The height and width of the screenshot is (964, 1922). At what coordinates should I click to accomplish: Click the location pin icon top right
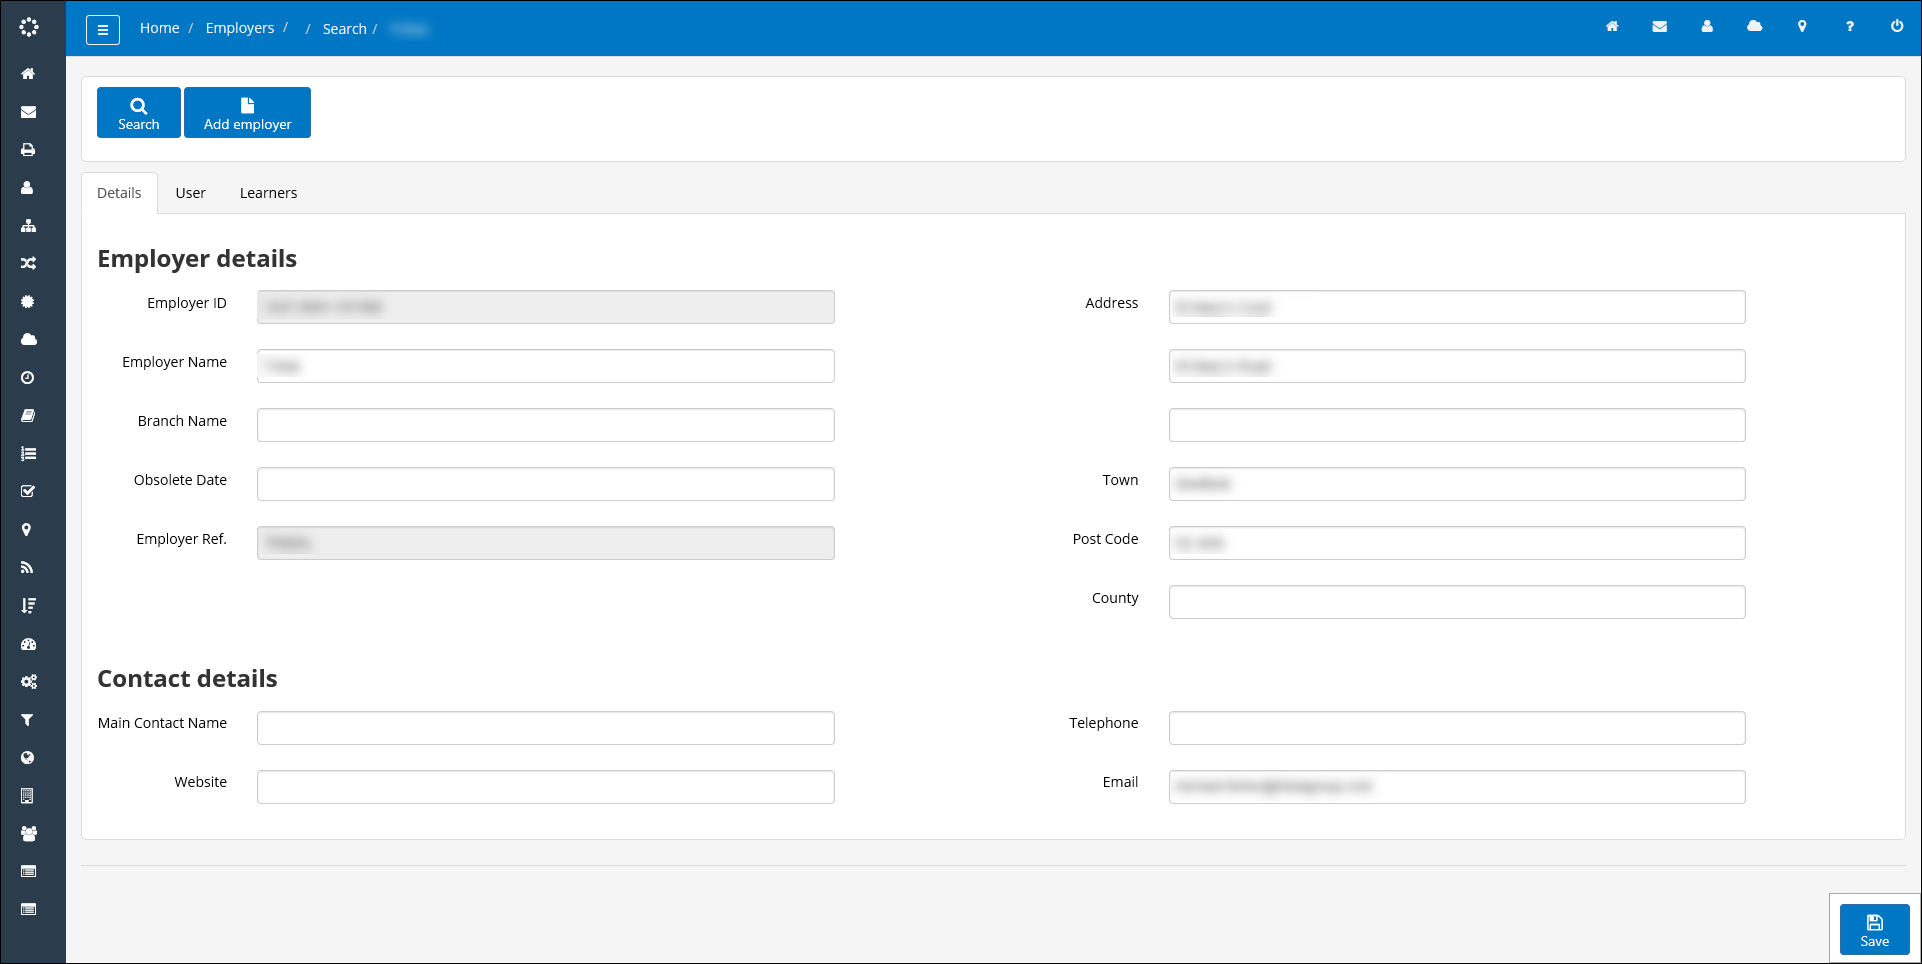point(1802,27)
